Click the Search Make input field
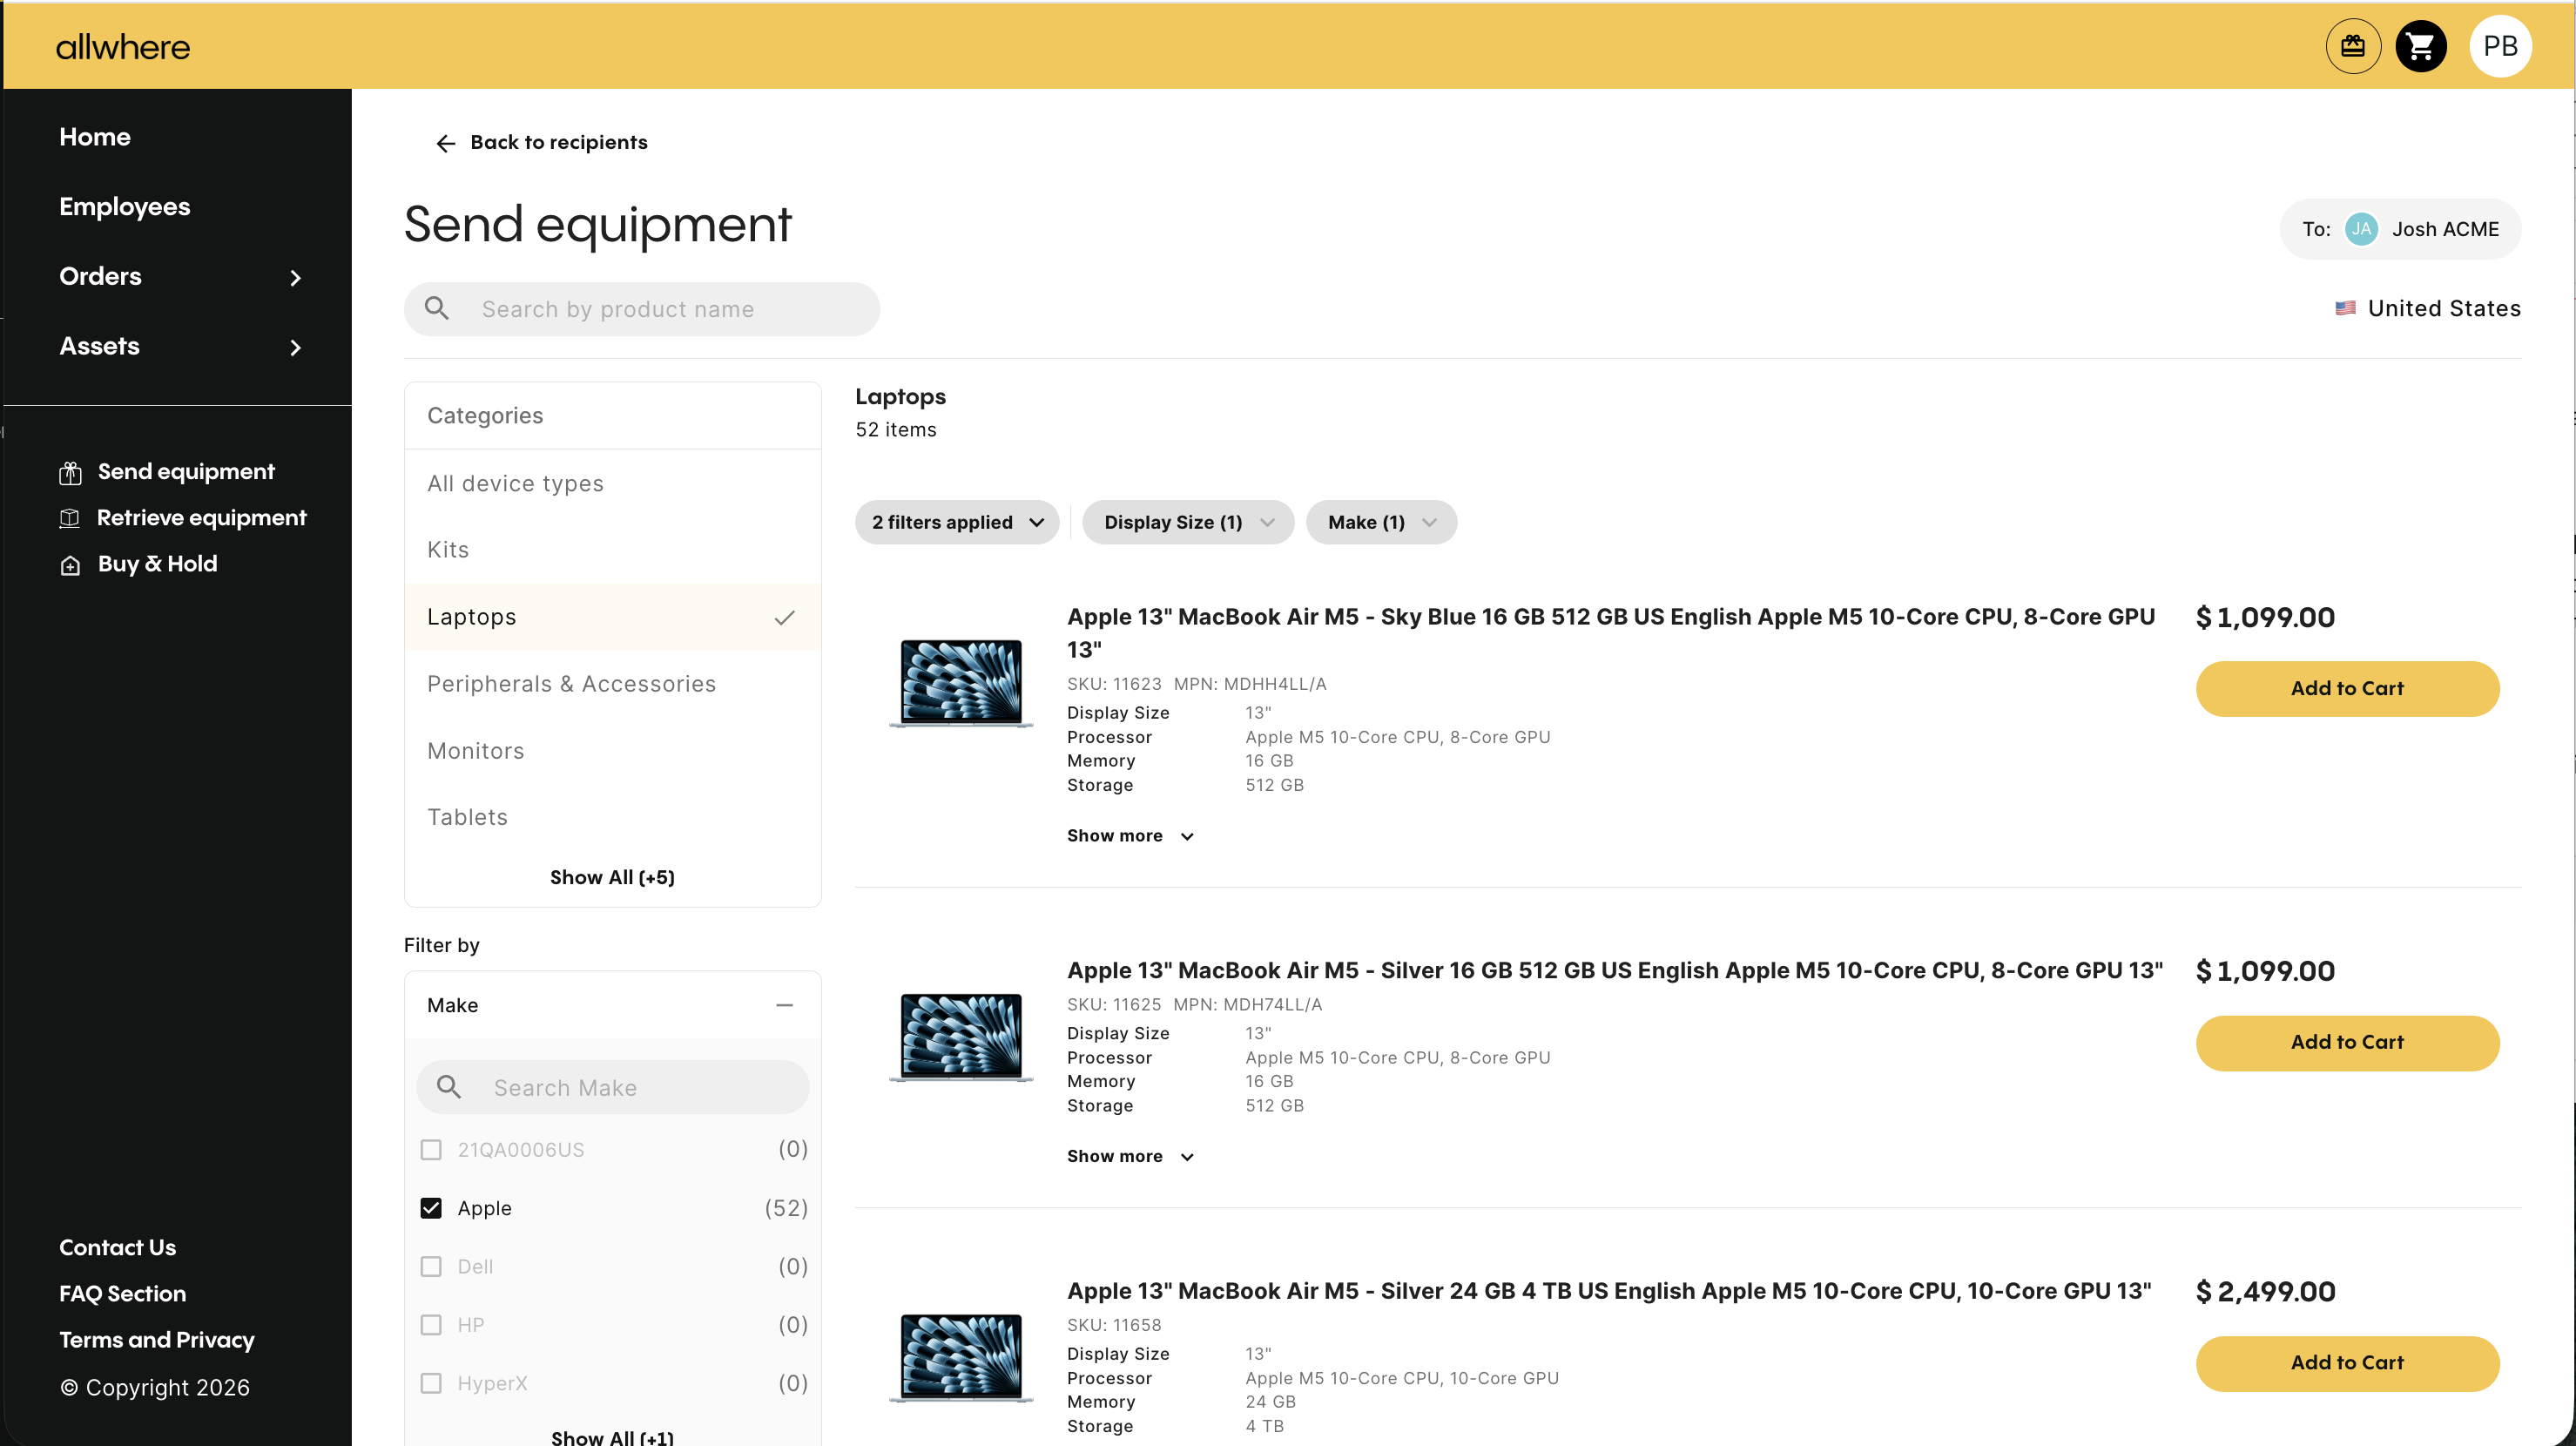 point(612,1087)
